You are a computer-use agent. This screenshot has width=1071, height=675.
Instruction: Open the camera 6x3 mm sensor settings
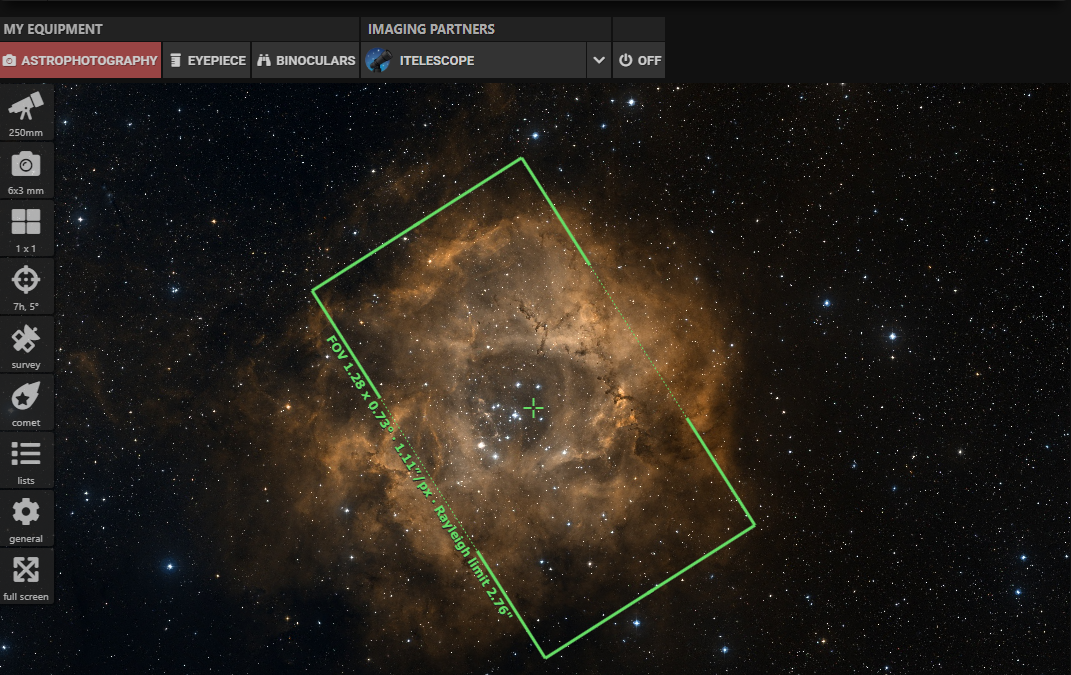(26, 170)
